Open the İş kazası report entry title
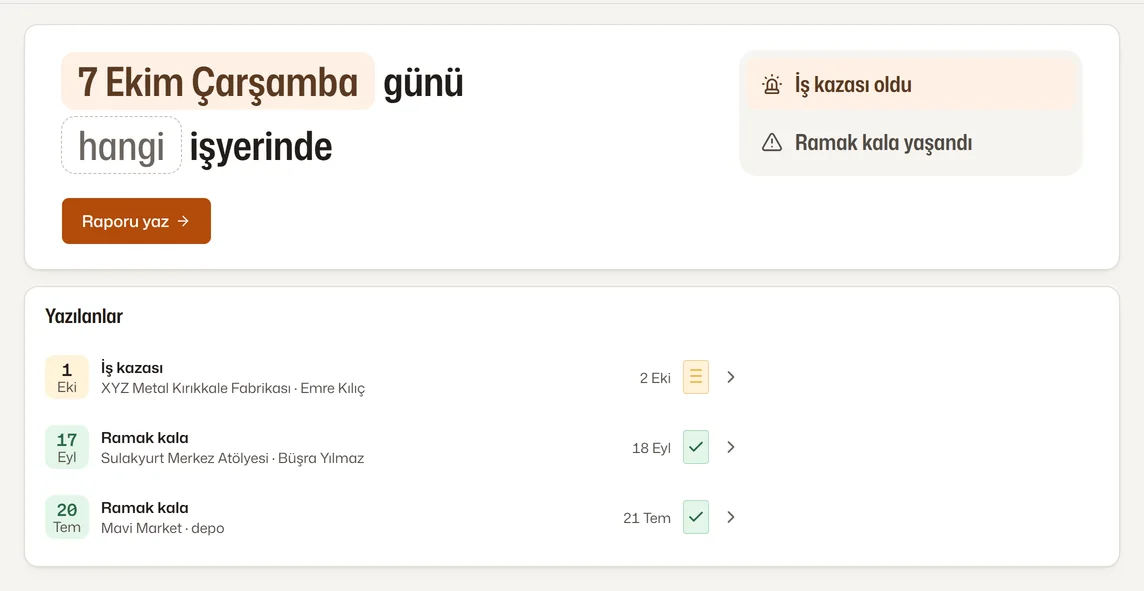This screenshot has width=1144, height=591. click(x=132, y=368)
